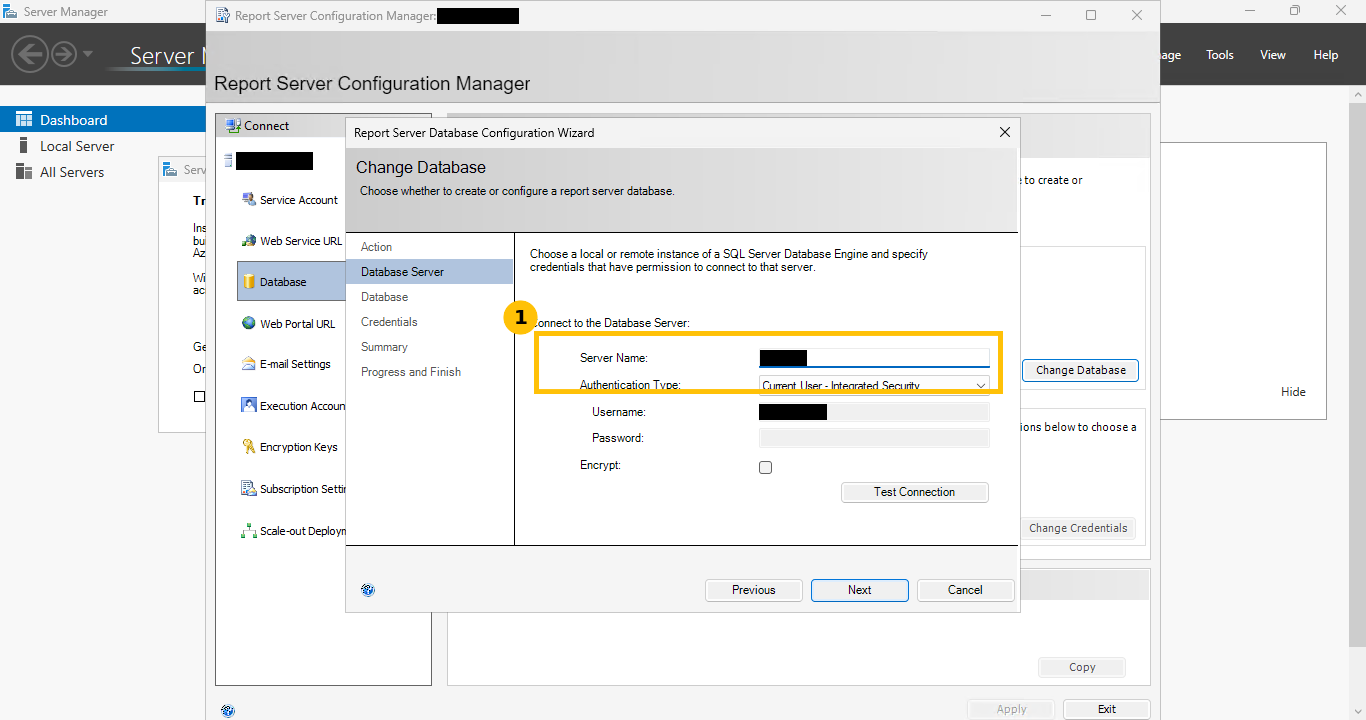Click the Password field

point(874,438)
